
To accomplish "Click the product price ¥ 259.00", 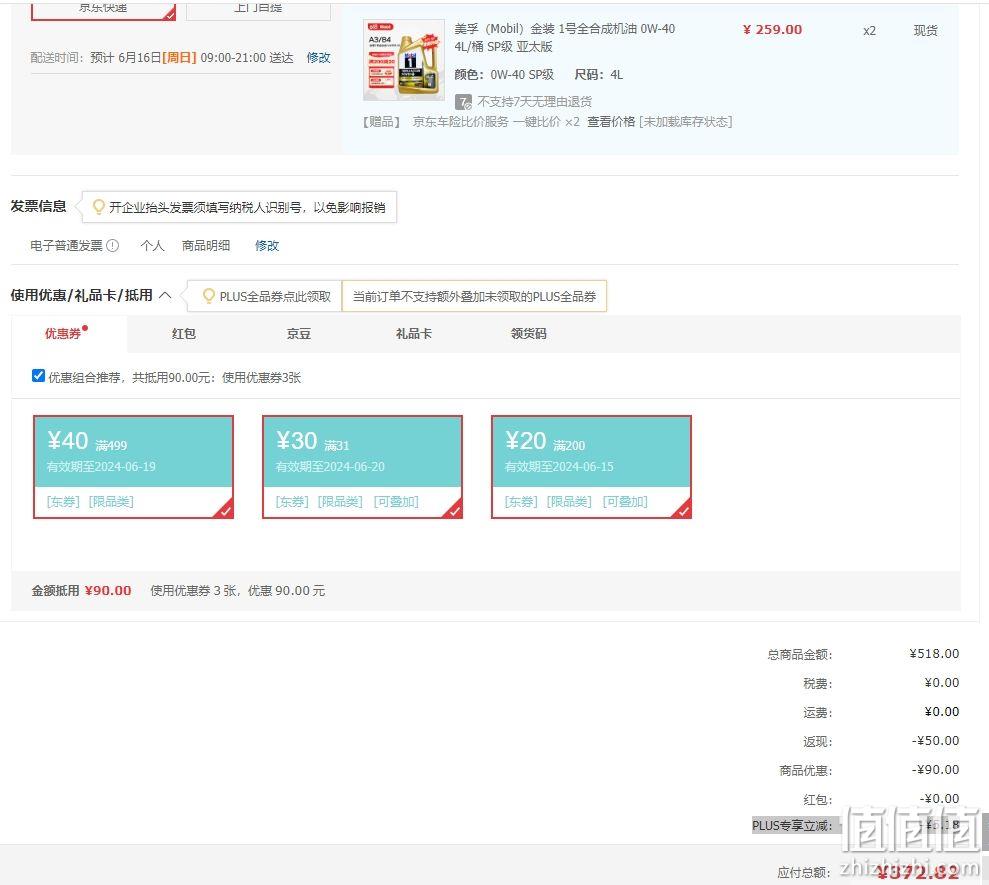I will point(773,30).
